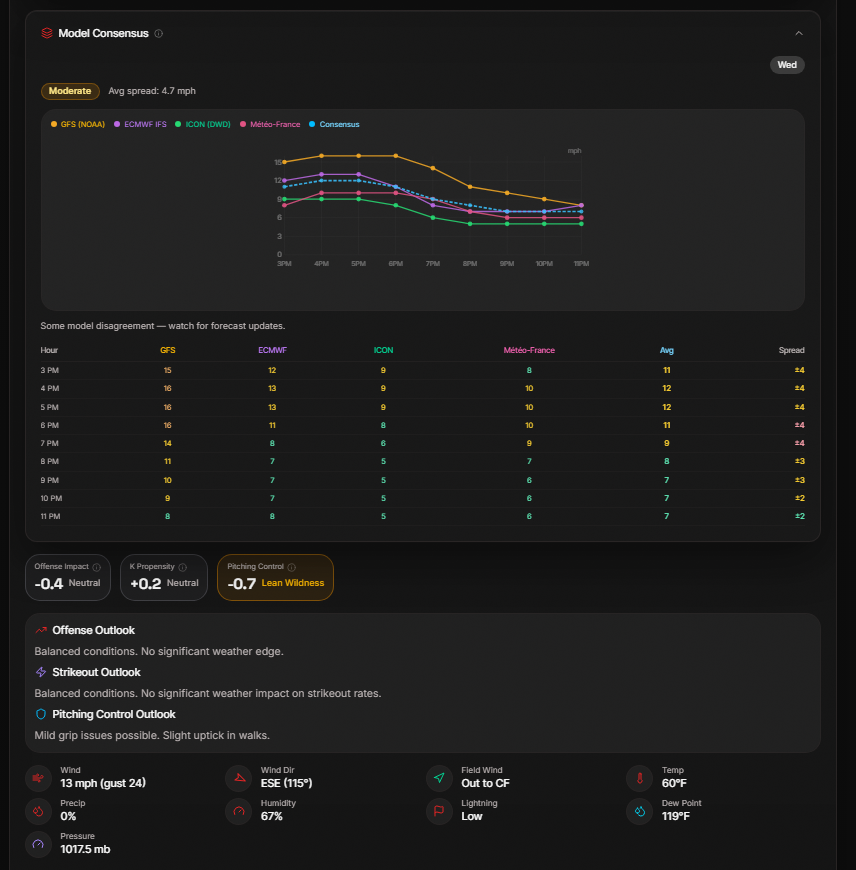Screen dimensions: 856x870
Task: Click the Dew Point droplet icon
Action: [x=640, y=811]
